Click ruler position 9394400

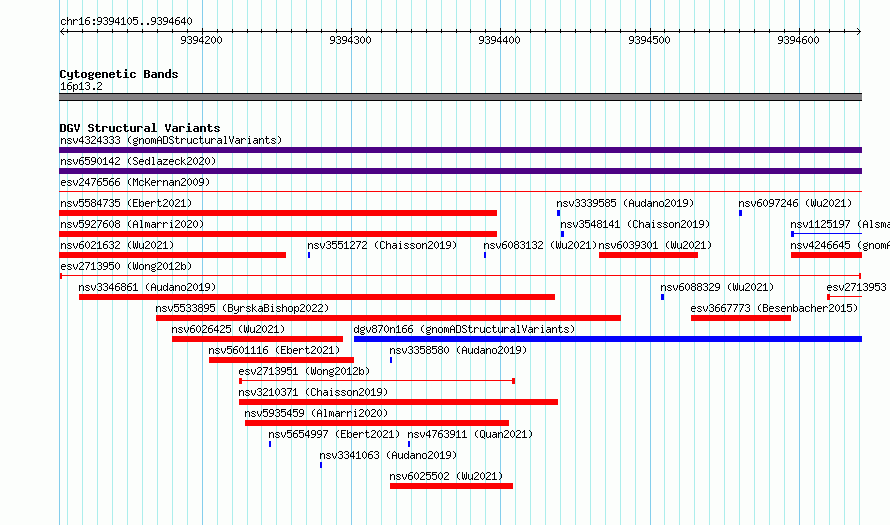click(x=499, y=40)
